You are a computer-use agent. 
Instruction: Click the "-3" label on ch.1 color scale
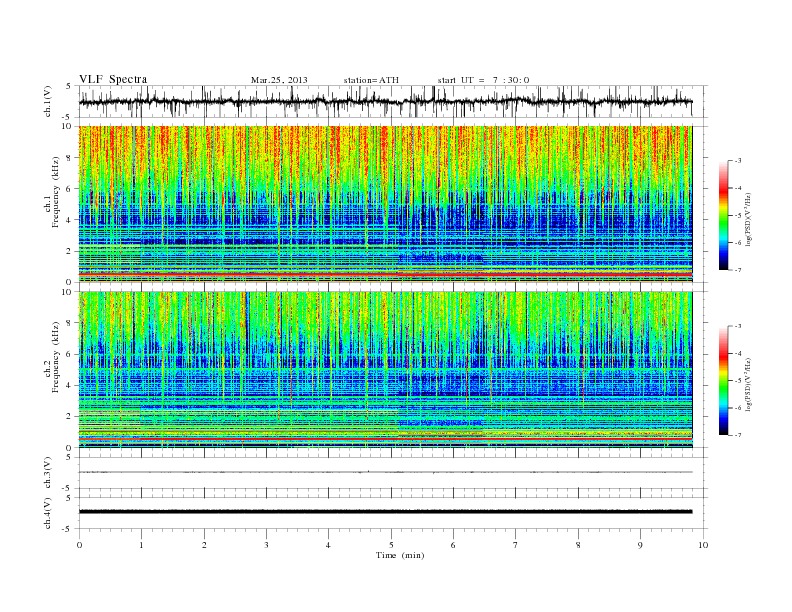click(x=738, y=161)
